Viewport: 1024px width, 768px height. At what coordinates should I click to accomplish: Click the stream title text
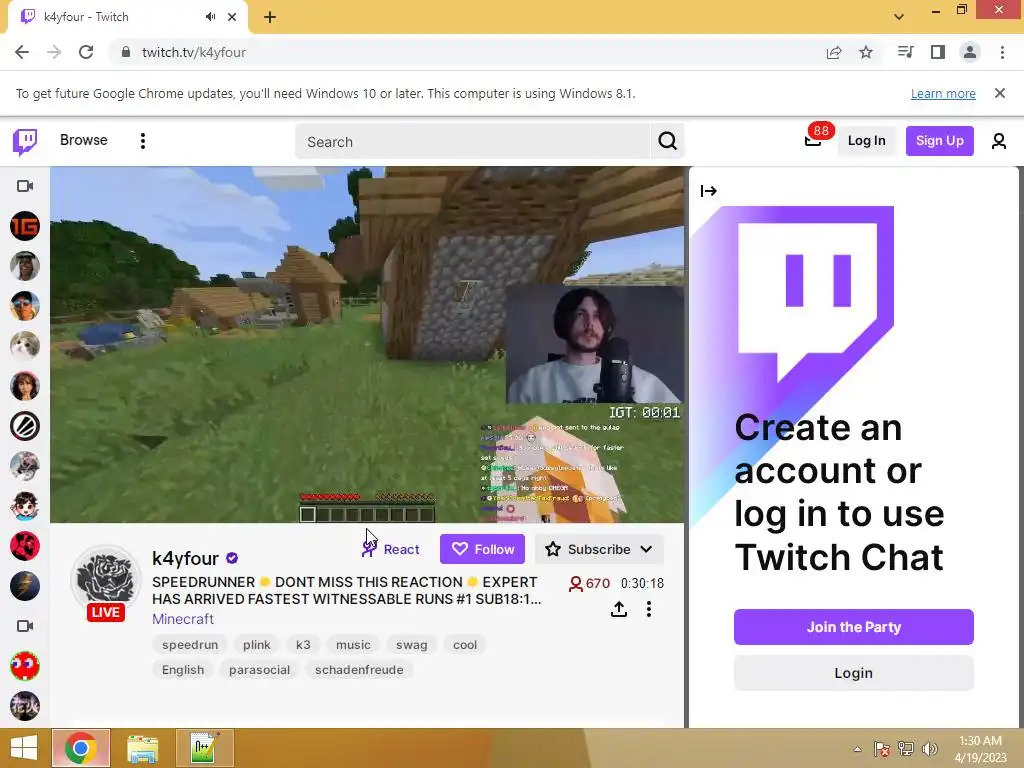[346, 590]
